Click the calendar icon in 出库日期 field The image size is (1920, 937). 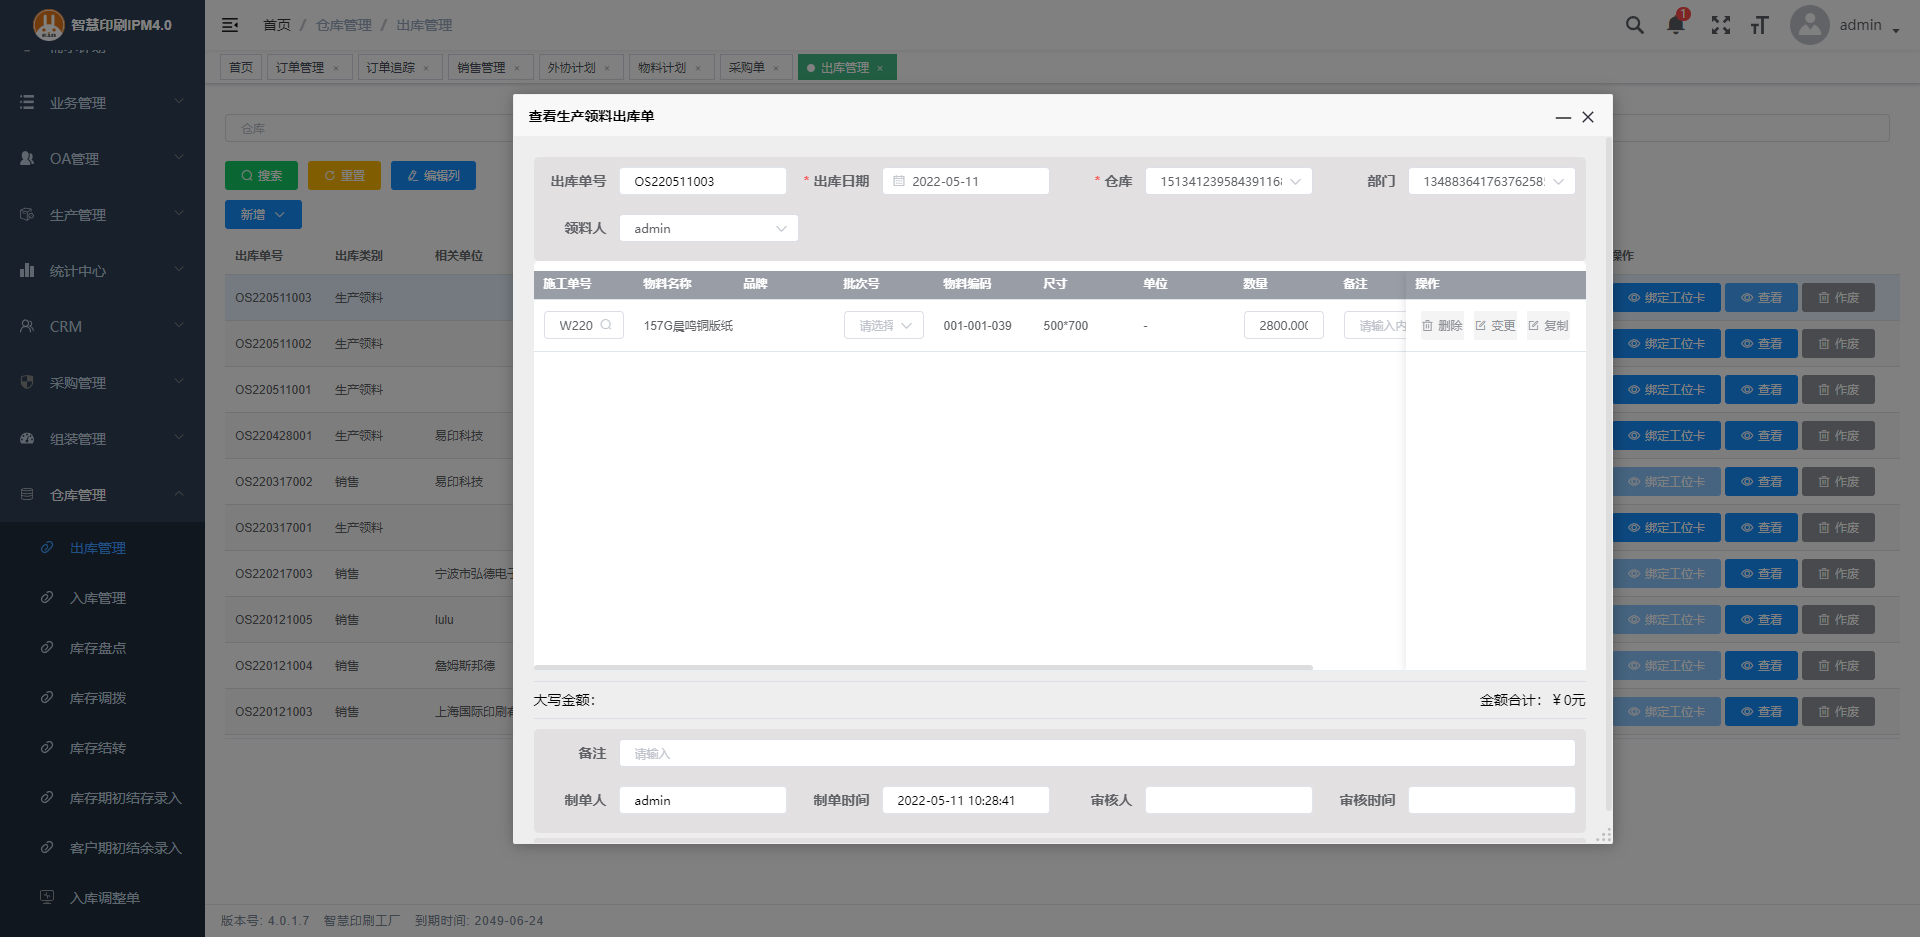(899, 181)
